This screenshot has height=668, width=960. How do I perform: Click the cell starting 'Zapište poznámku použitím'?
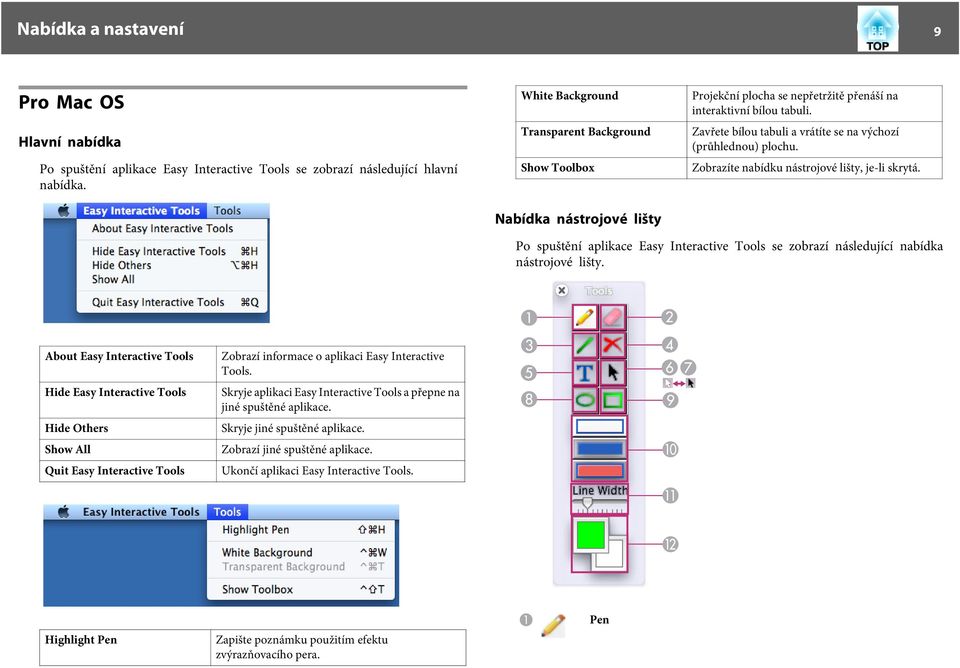click(x=338, y=647)
